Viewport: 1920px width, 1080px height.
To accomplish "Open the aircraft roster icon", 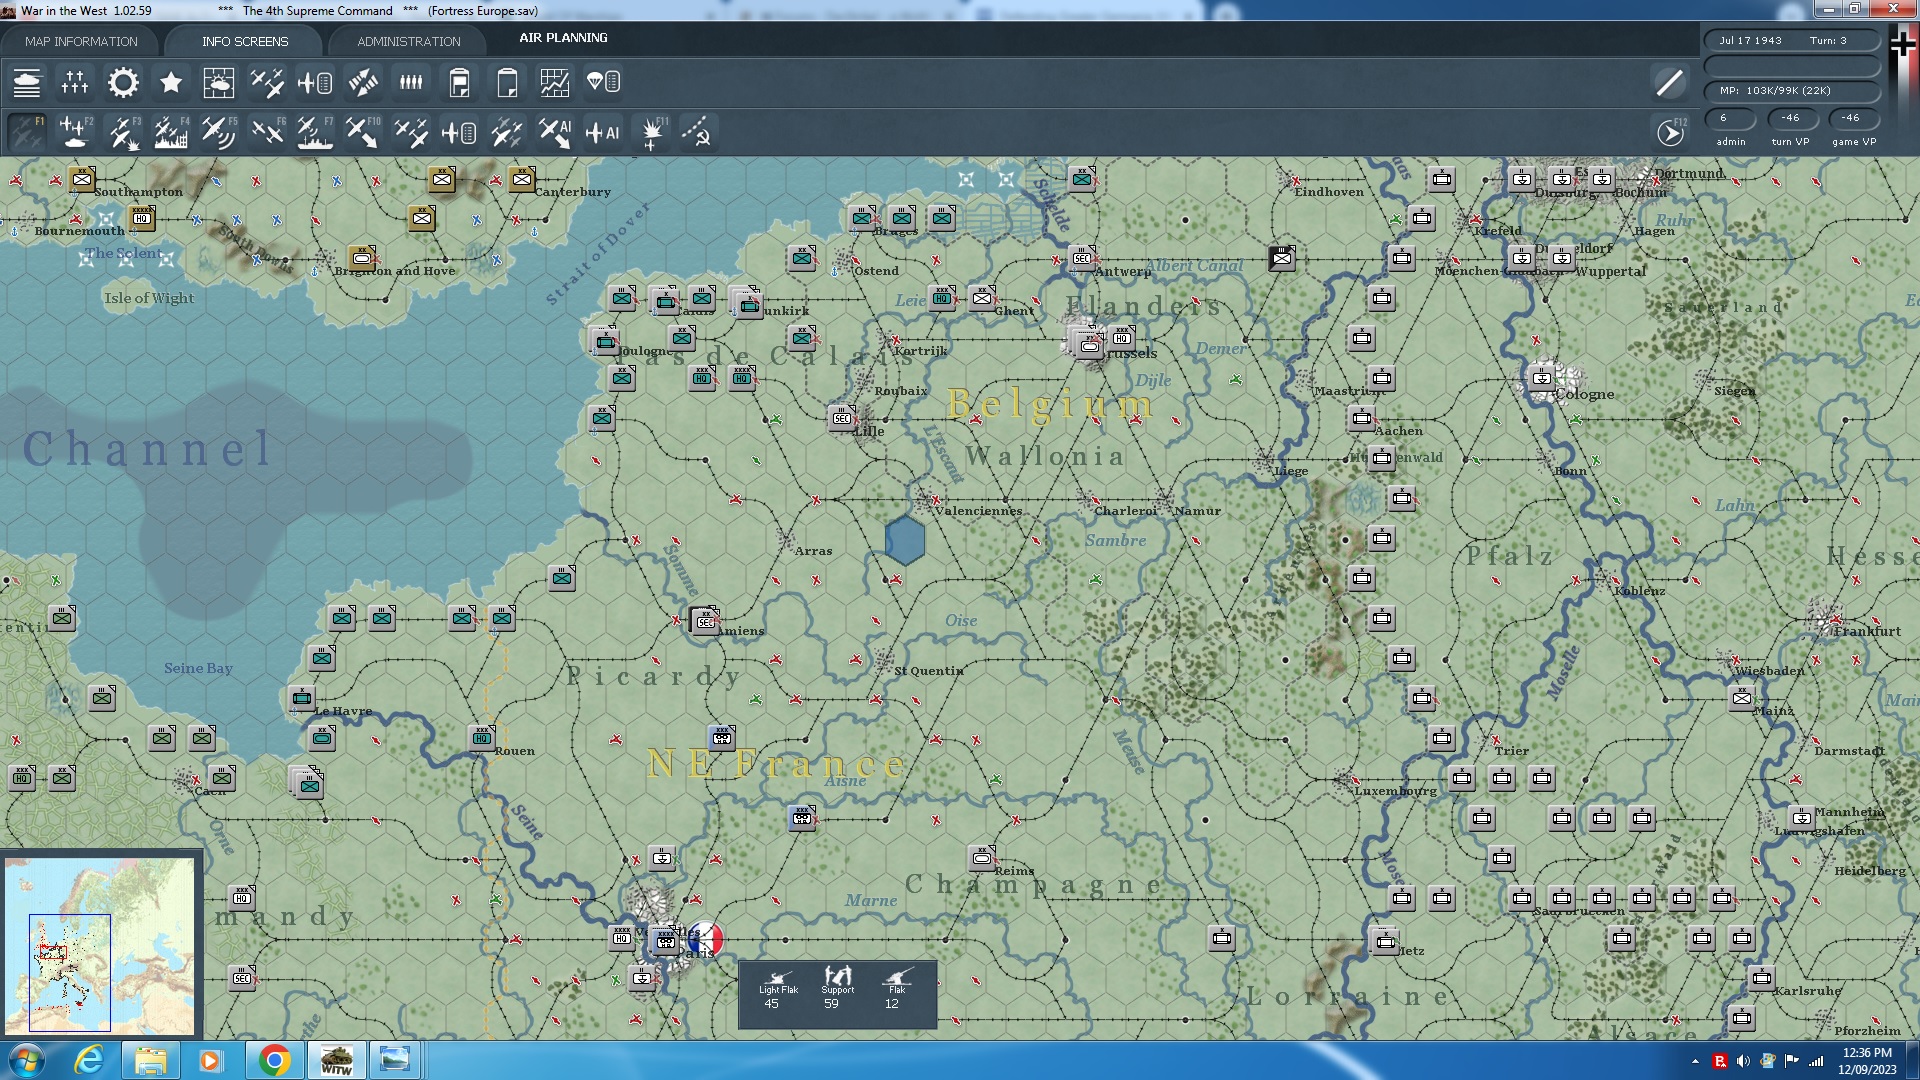I will click(315, 83).
